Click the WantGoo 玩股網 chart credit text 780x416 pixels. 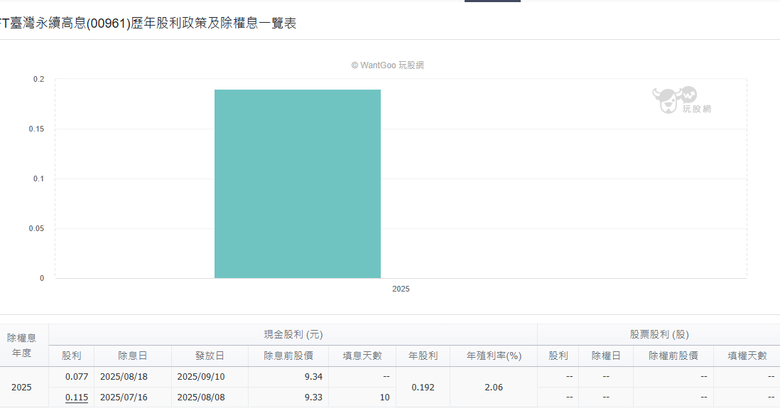(388, 65)
